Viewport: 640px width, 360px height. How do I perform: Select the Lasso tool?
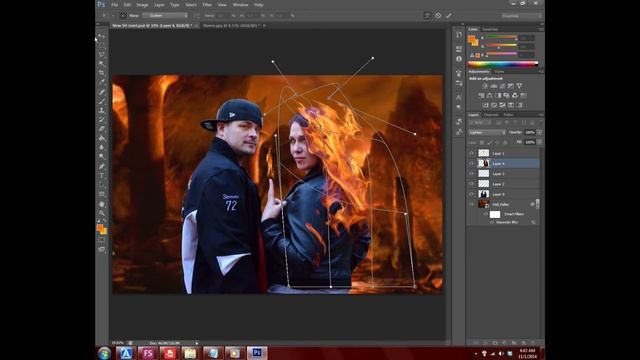[x=102, y=54]
